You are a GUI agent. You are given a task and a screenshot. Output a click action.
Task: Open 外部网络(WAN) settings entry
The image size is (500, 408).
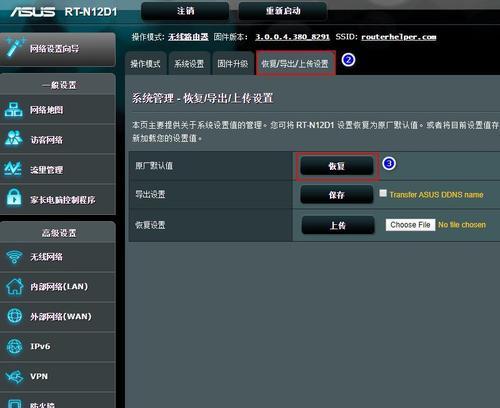click(58, 316)
